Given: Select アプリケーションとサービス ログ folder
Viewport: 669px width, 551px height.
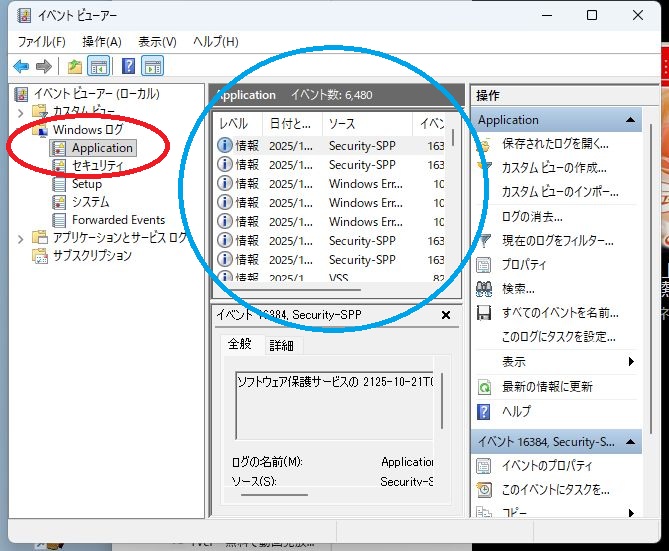Looking at the screenshot, I should 120,237.
